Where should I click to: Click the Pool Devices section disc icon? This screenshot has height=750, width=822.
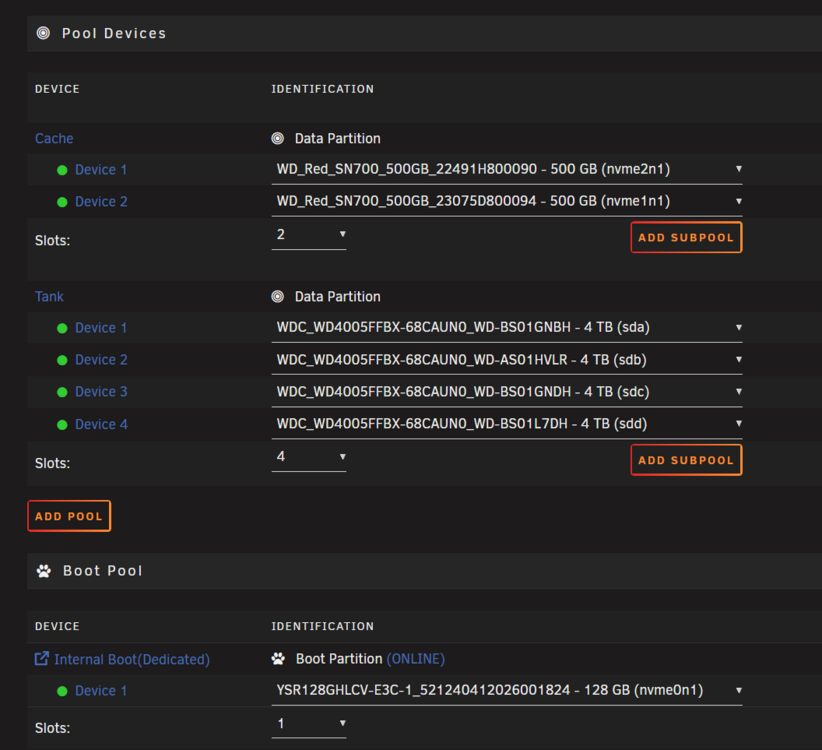[x=43, y=33]
